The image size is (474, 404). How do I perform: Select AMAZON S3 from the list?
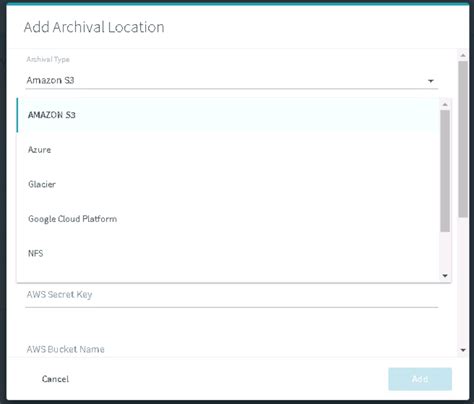228,115
